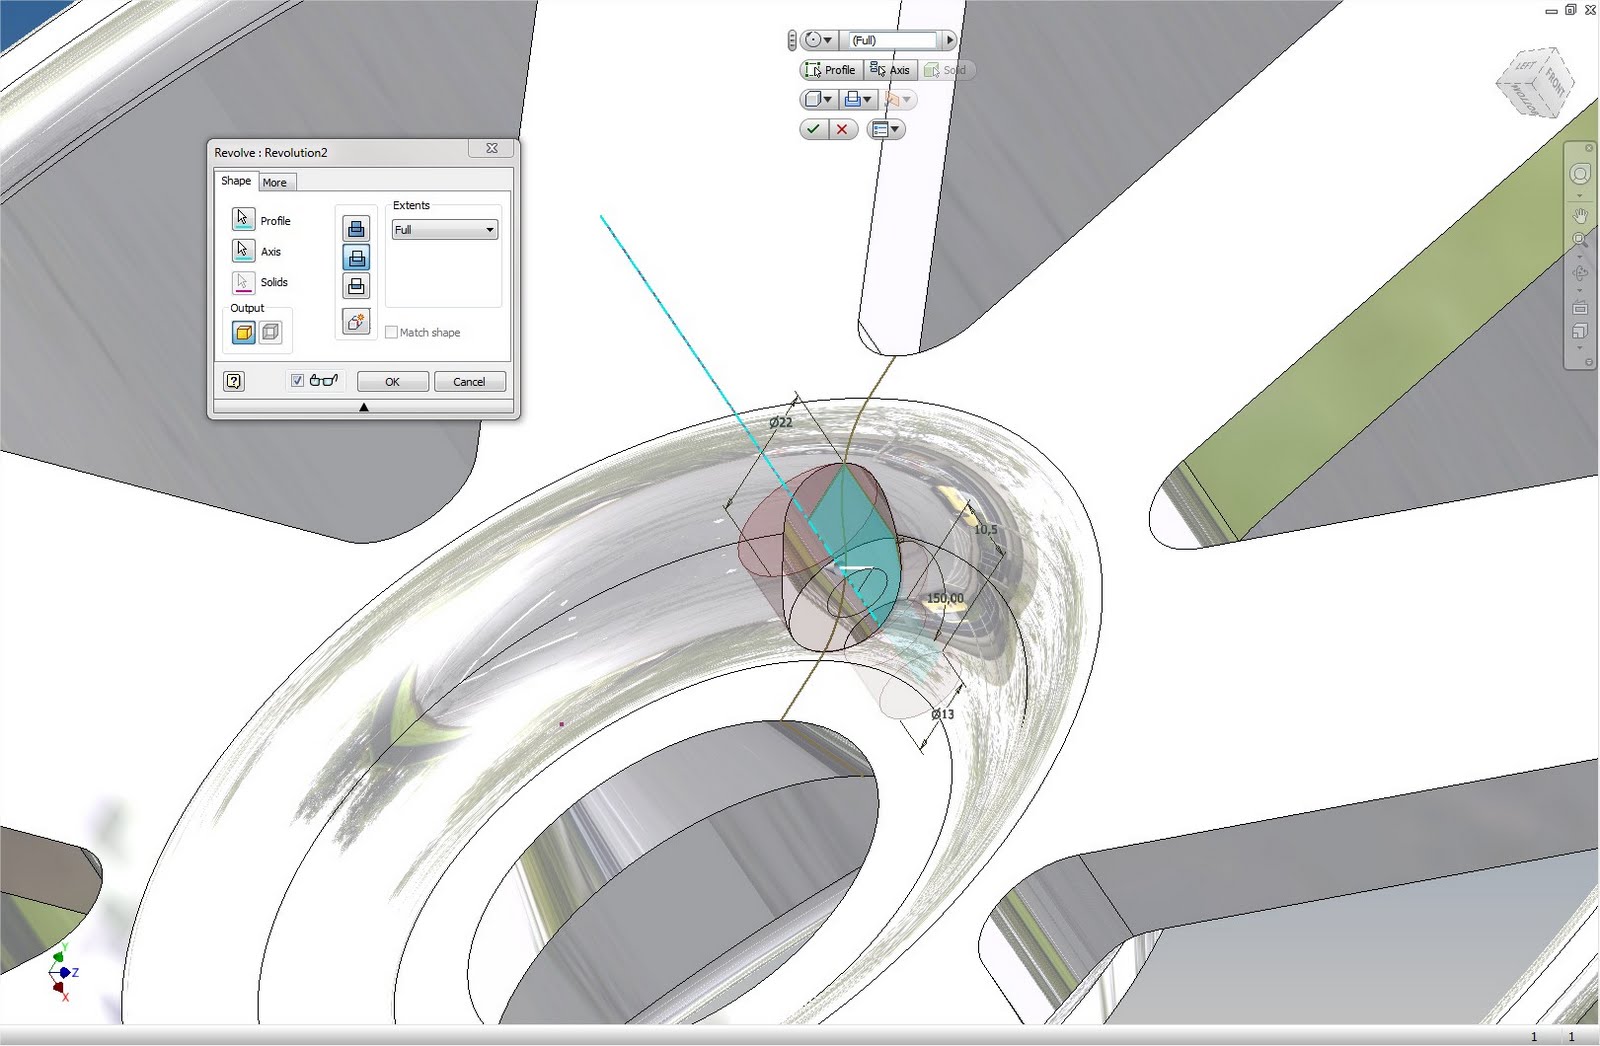Select the Ø13 dimension label
Image resolution: width=1600 pixels, height=1046 pixels.
(x=942, y=714)
